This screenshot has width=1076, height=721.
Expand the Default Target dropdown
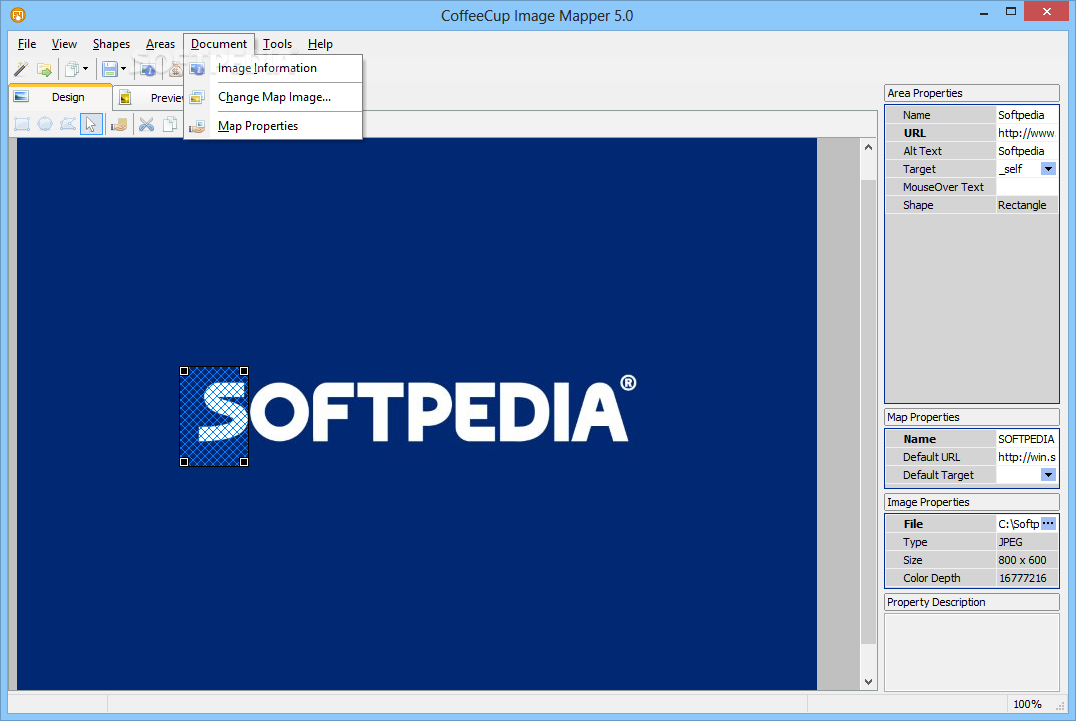click(x=1048, y=475)
